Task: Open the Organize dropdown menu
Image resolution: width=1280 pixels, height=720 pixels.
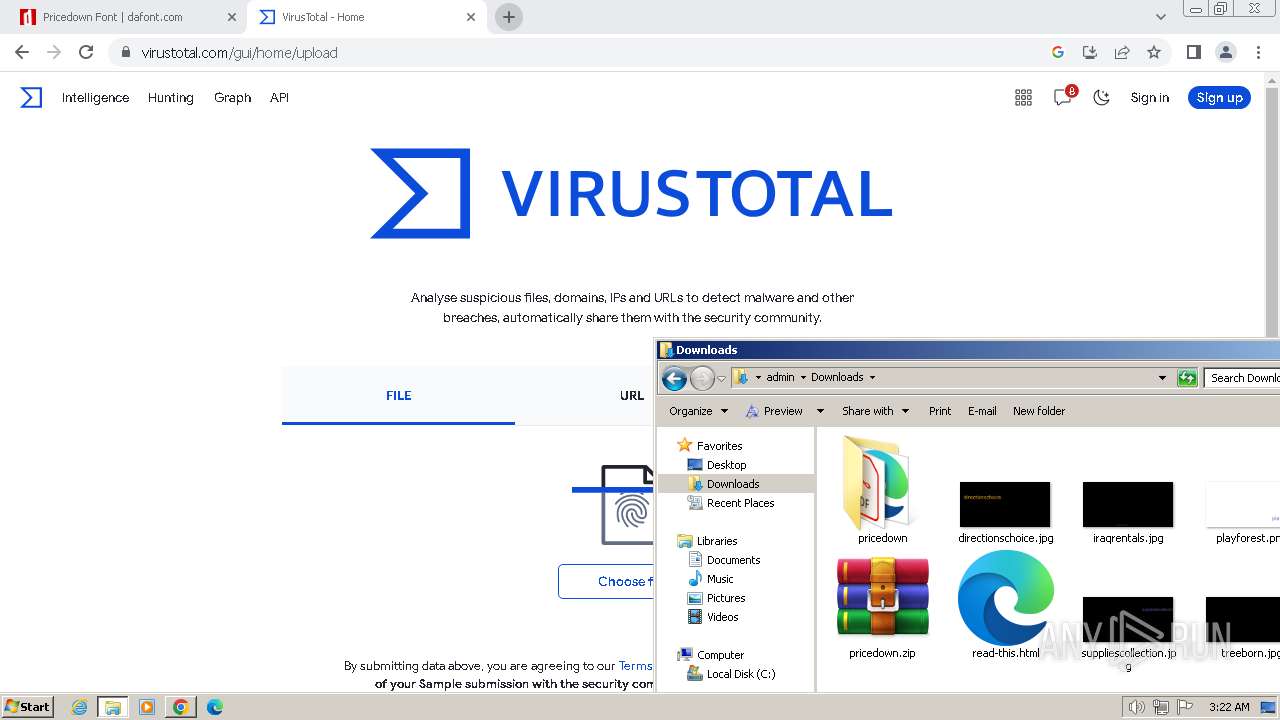Action: [699, 411]
